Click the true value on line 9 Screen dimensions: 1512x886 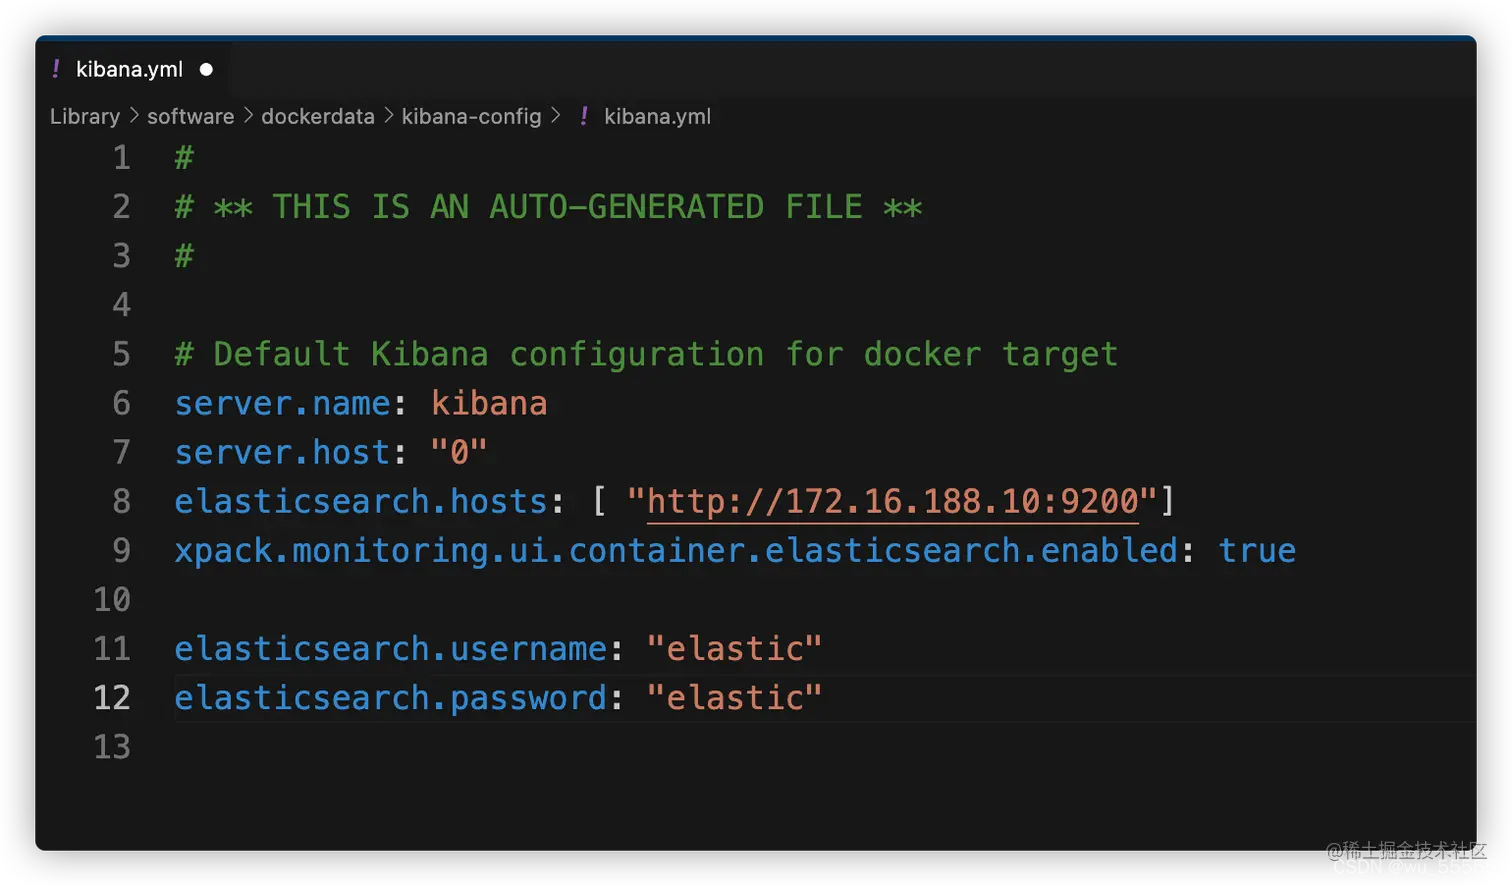pos(1256,550)
